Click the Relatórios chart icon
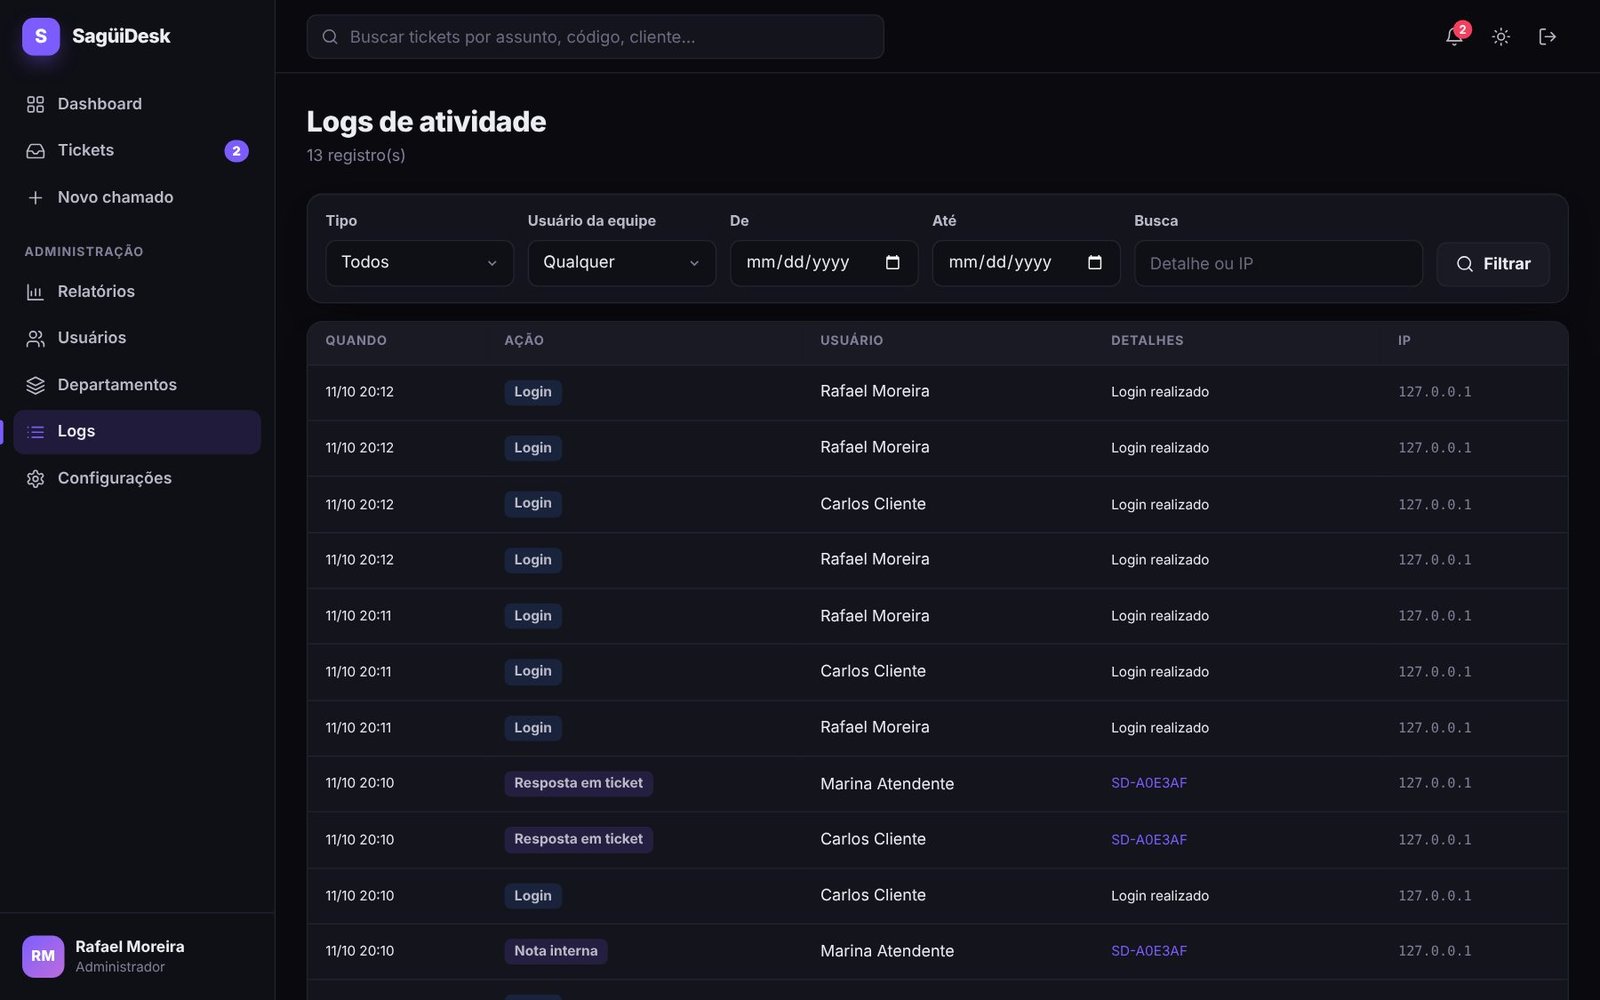The image size is (1600, 1000). [36, 292]
